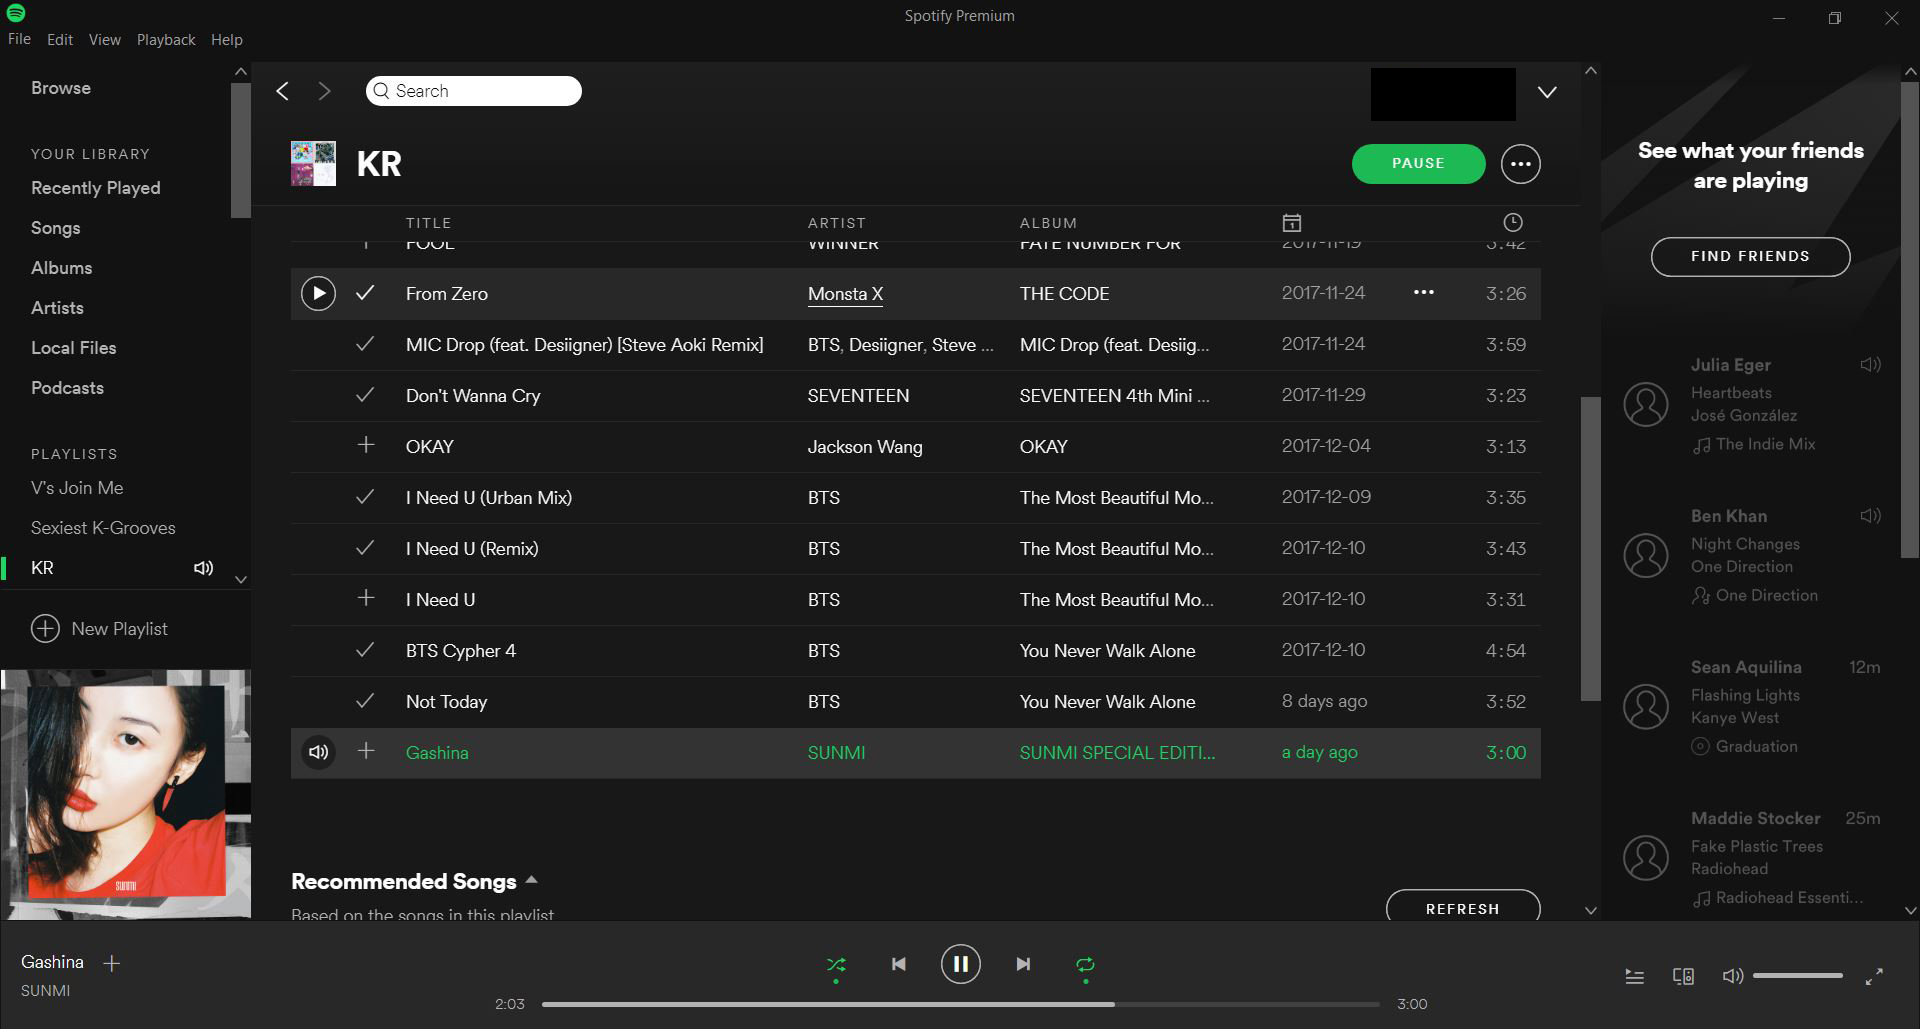Sort by date added calendar icon

click(x=1292, y=222)
